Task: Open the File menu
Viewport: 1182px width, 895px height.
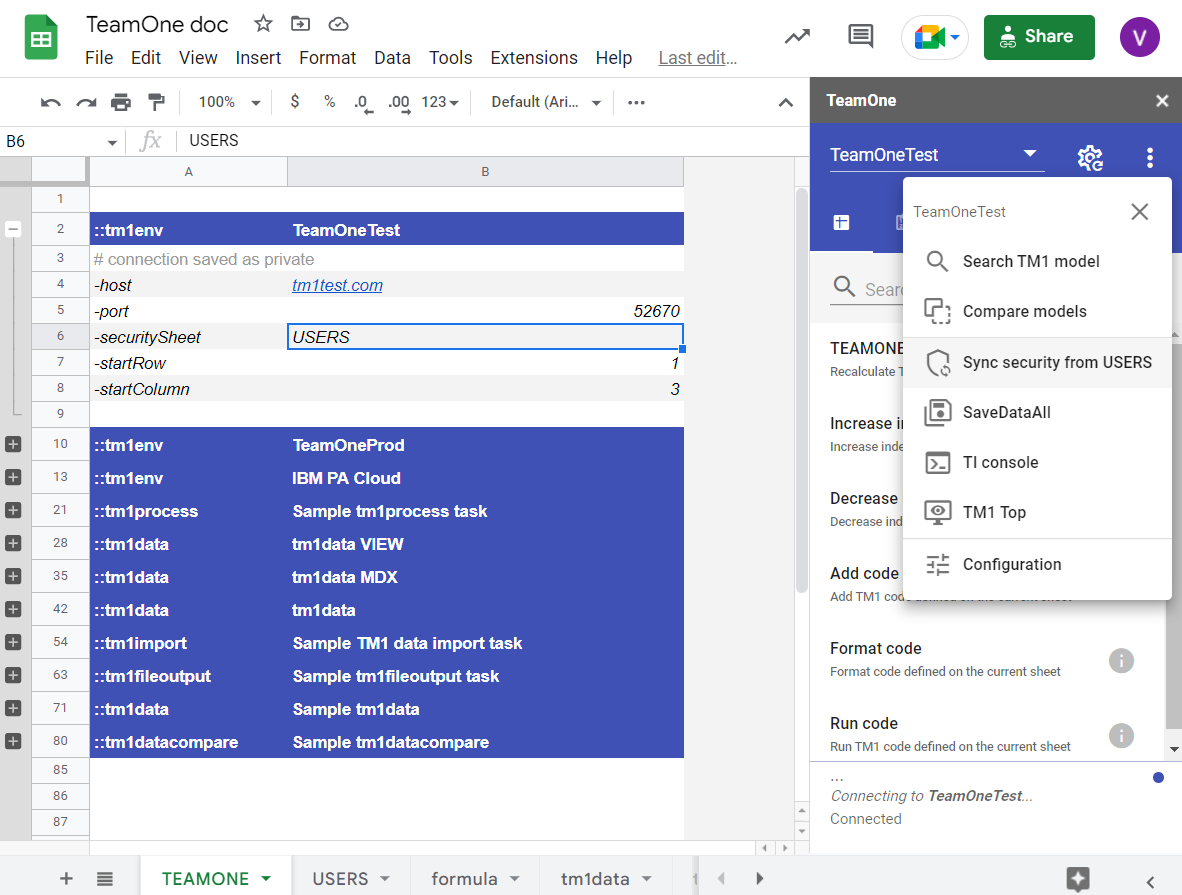Action: click(99, 58)
